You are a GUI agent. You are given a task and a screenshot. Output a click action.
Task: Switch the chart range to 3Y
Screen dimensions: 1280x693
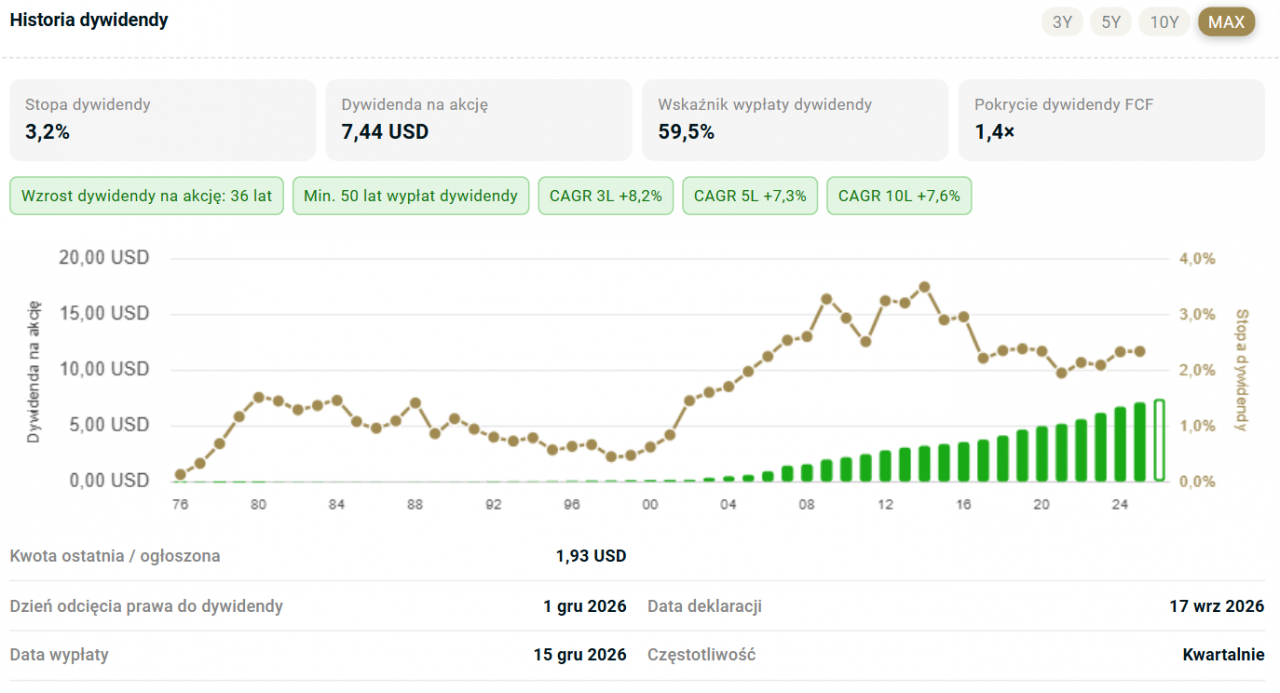tap(1062, 21)
